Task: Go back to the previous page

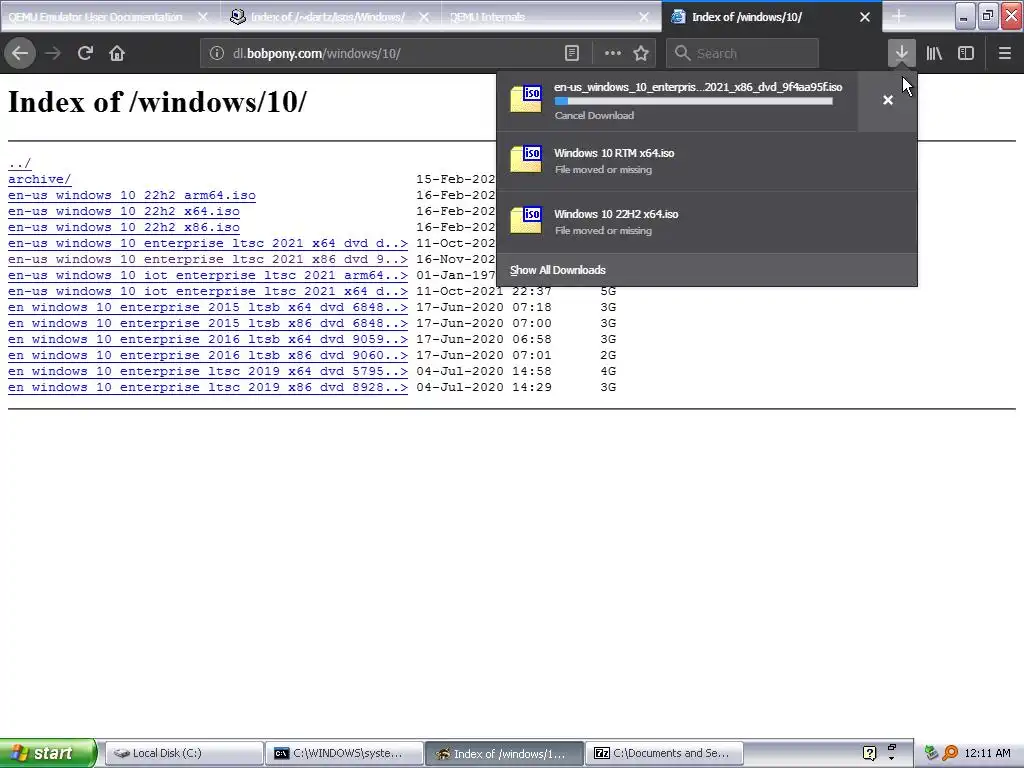Action: tap(20, 54)
